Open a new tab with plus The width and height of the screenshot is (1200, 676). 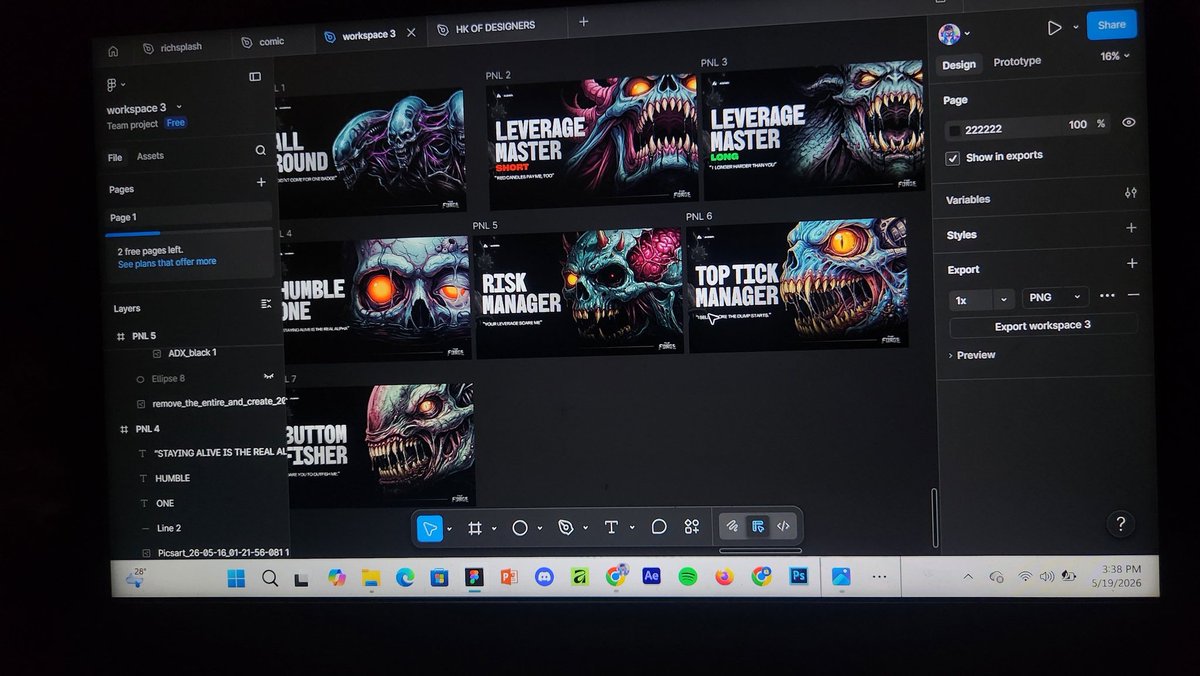[x=583, y=21]
